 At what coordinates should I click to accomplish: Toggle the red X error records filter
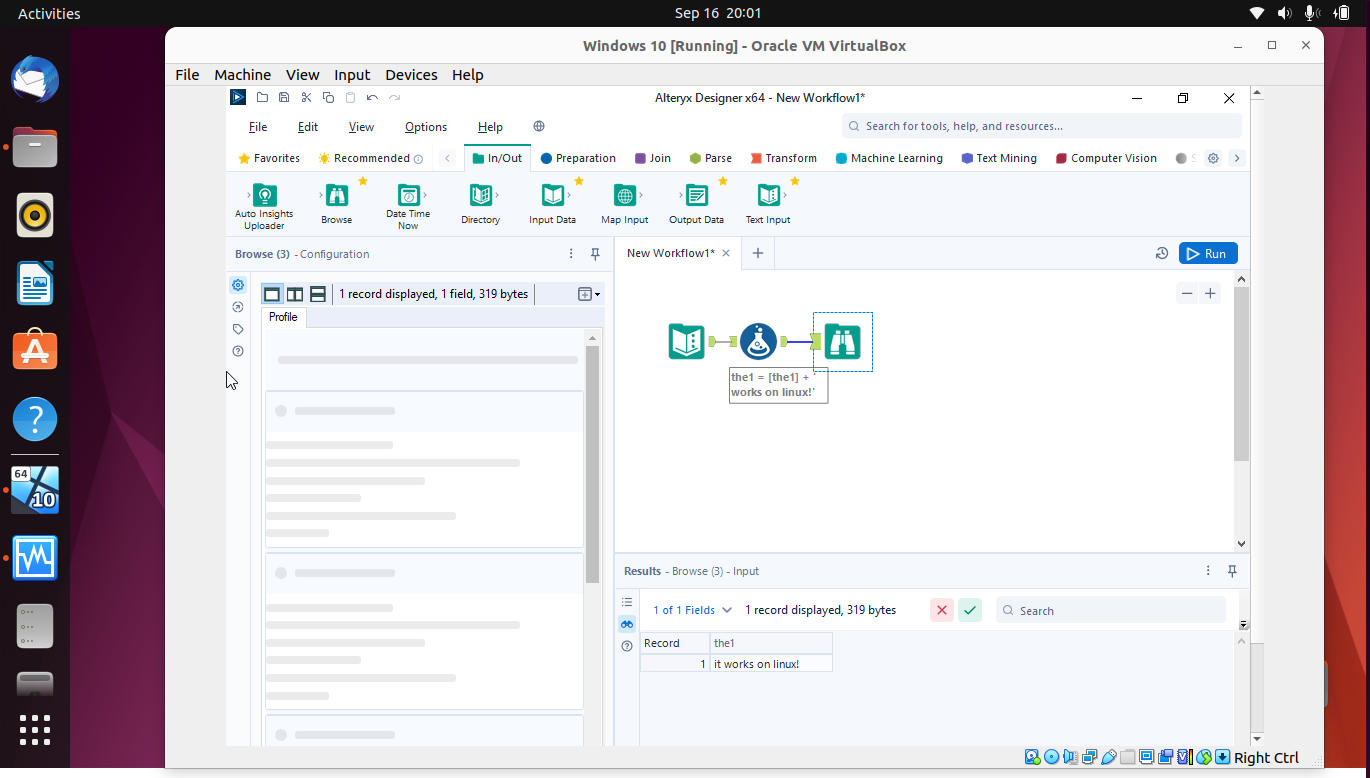[x=941, y=609]
